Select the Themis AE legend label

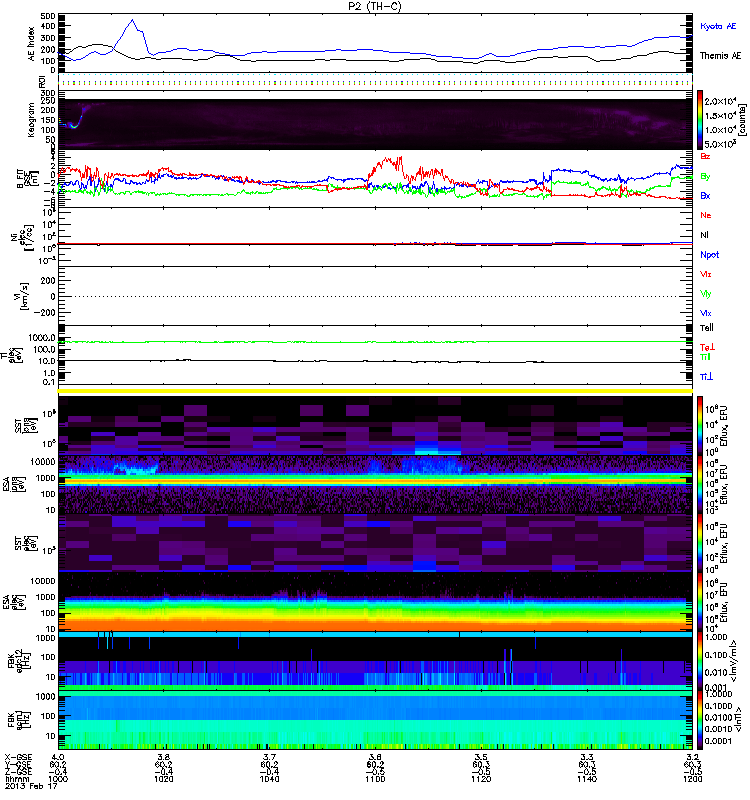point(720,56)
